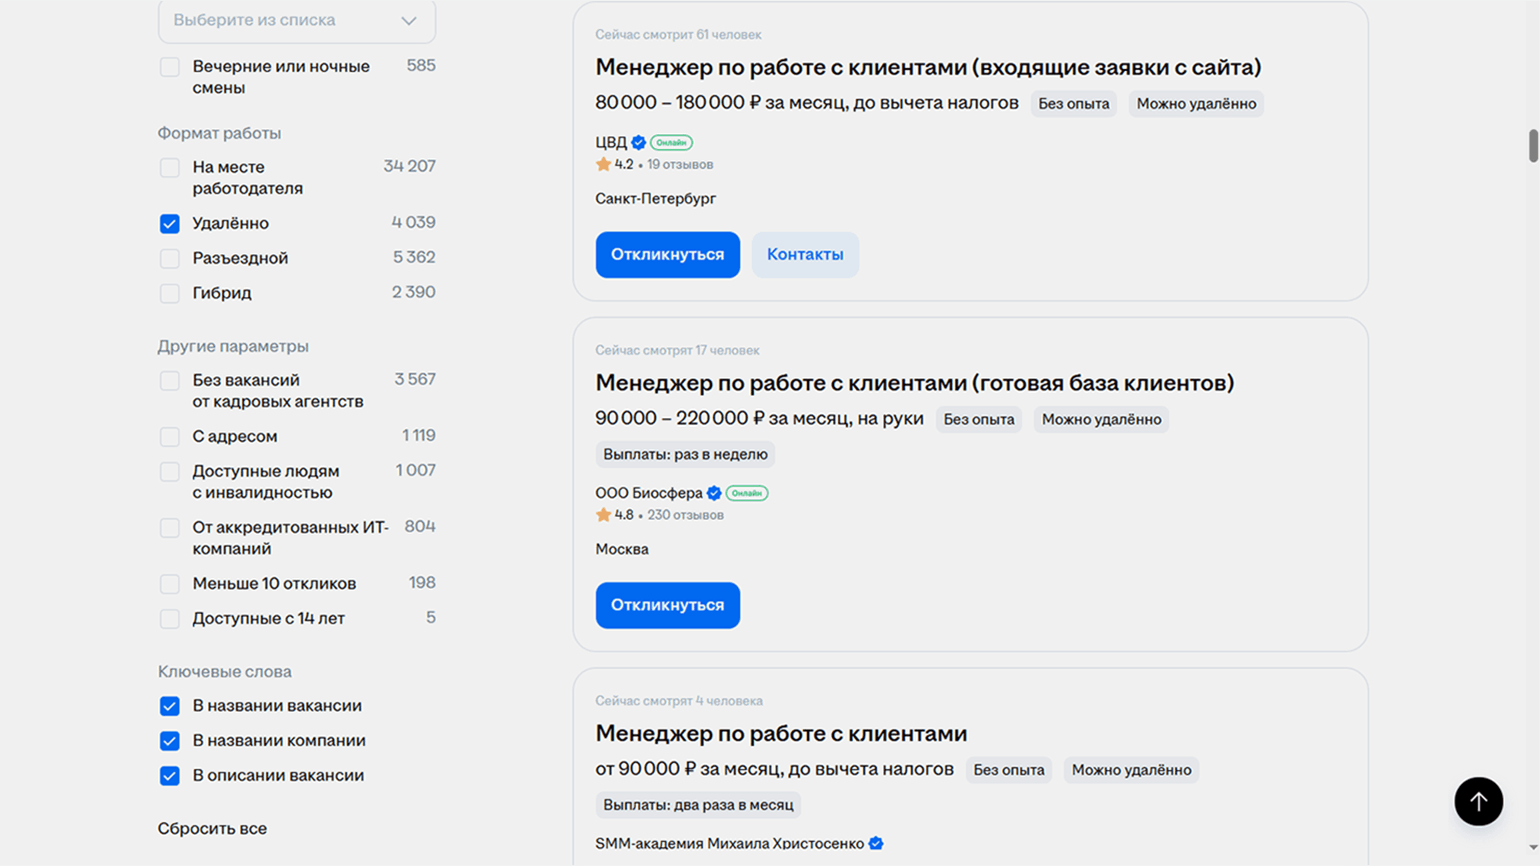Viewport: 1540px width, 866px height.
Task: Uncheck В названии компании keyword option
Action: coord(170,741)
